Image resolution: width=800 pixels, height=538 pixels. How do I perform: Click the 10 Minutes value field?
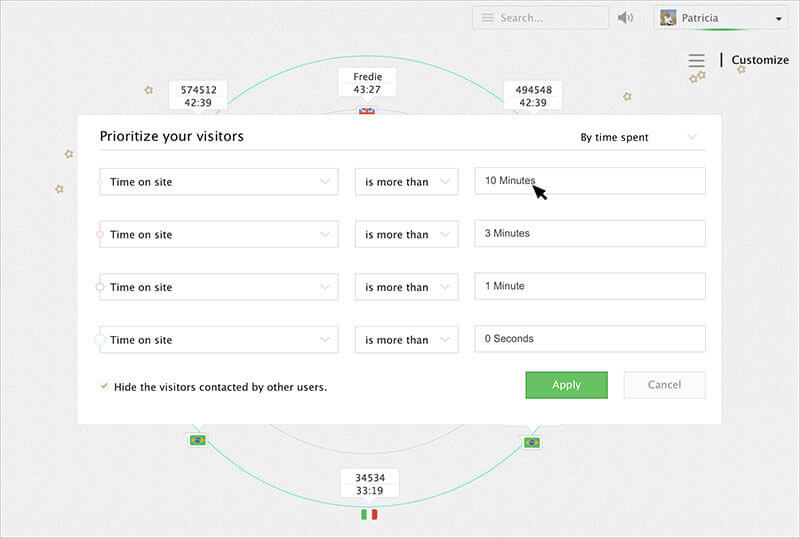590,181
